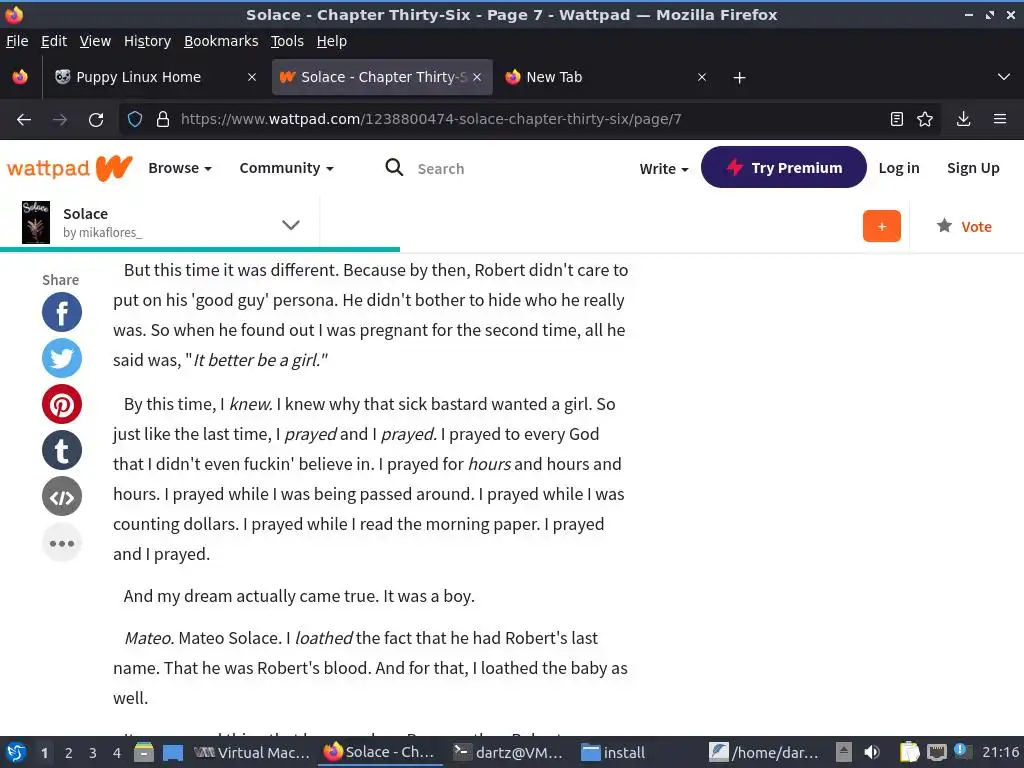Expand Solace table of contents chevron
The height and width of the screenshot is (768, 1024).
point(291,225)
